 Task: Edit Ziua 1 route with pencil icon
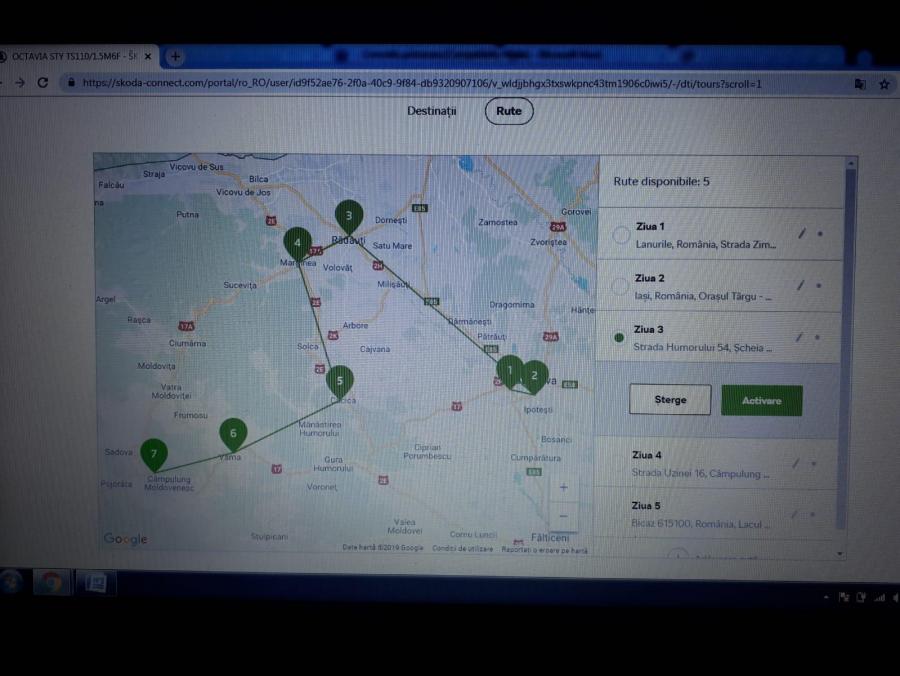pyautogui.click(x=800, y=234)
